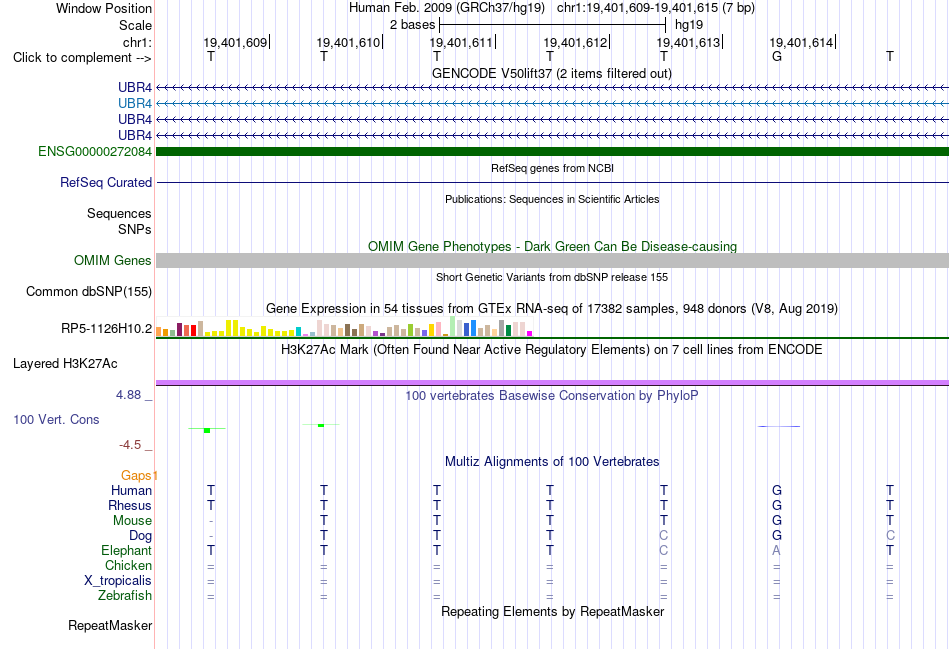Click the X_tropicalis alignment row label
The width and height of the screenshot is (950, 649).
118,581
